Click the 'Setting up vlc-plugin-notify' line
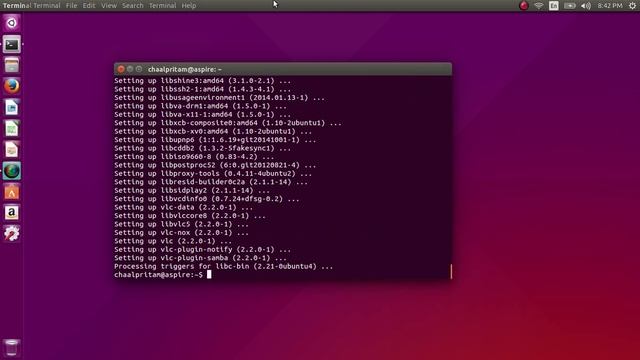The width and height of the screenshot is (640, 360). tap(202, 249)
